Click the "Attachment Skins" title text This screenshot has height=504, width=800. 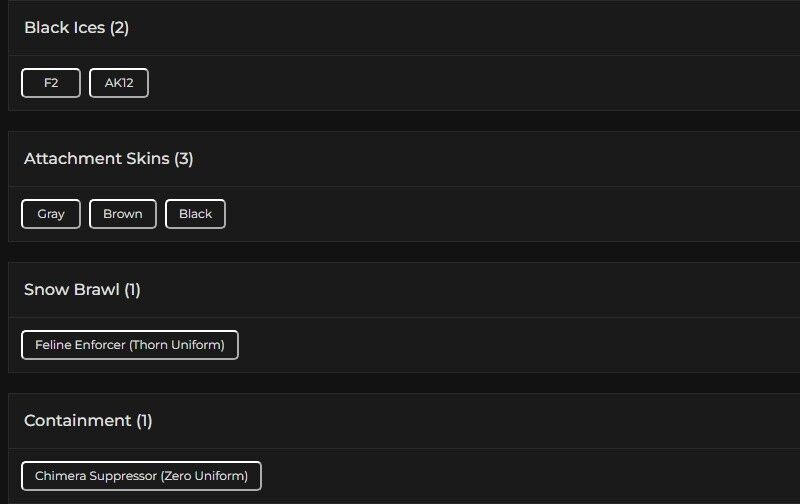pos(96,159)
